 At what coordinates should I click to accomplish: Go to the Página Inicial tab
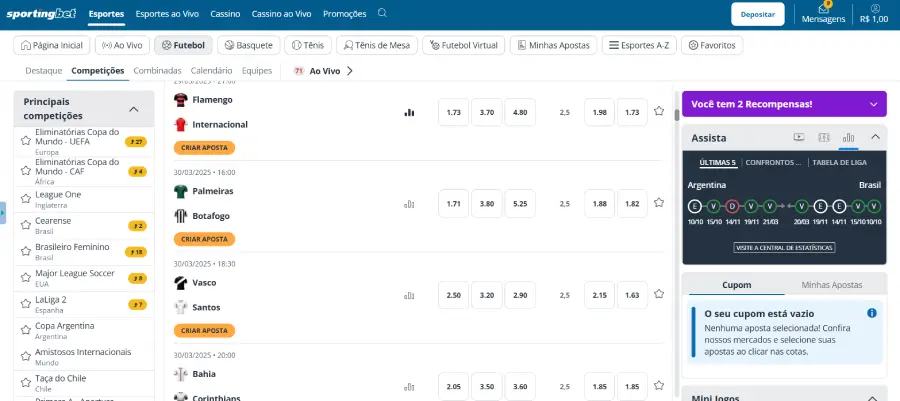52,45
